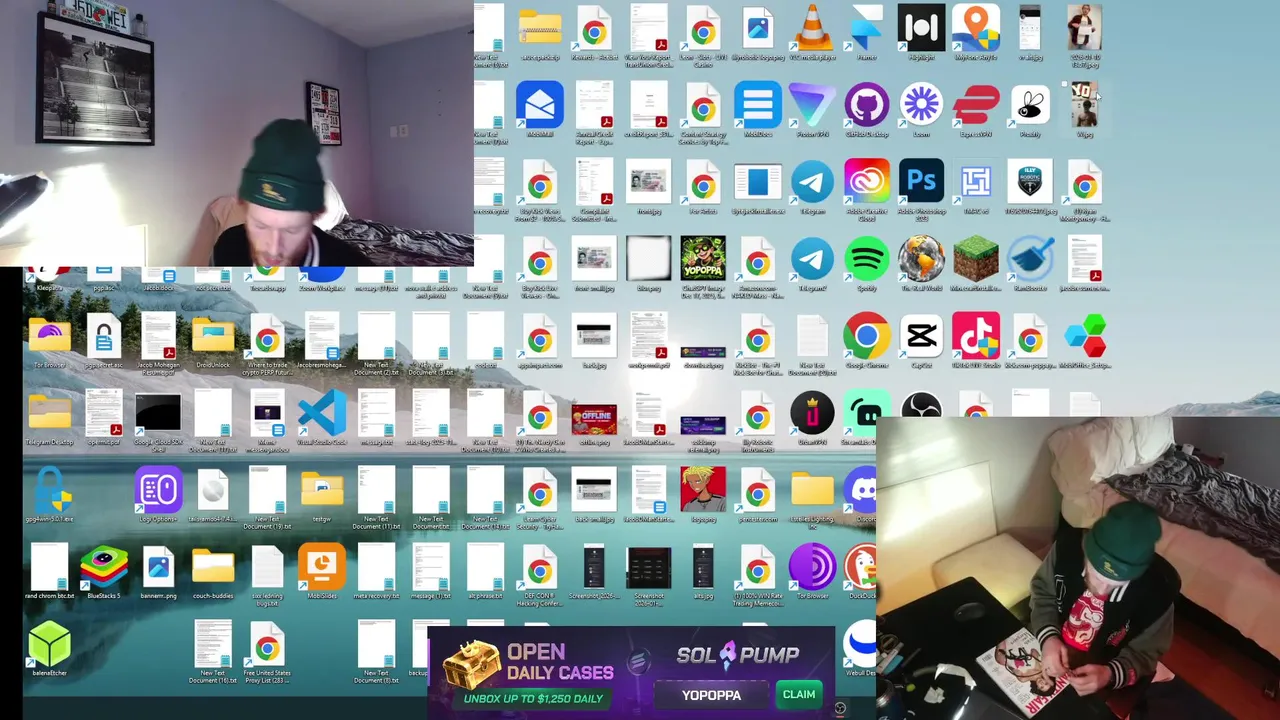Open the Telegram Desktop folder
This screenshot has height=720, width=1280.
(49, 414)
